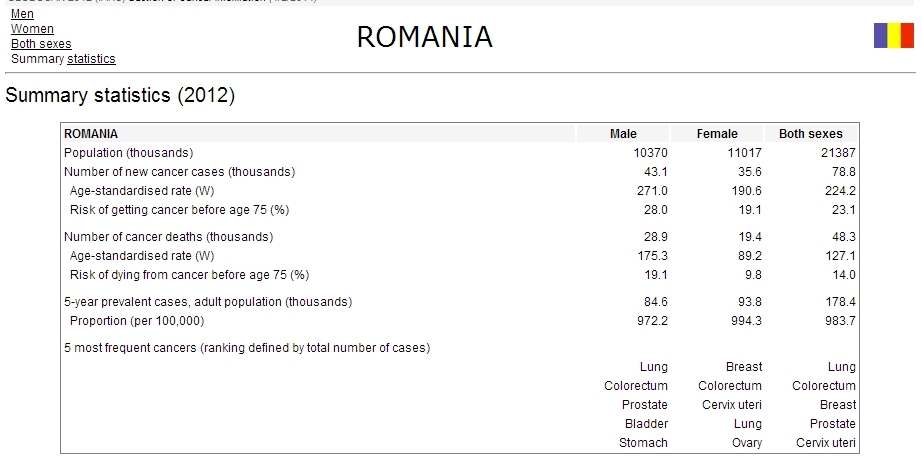Click the male population value 10370

[652, 153]
